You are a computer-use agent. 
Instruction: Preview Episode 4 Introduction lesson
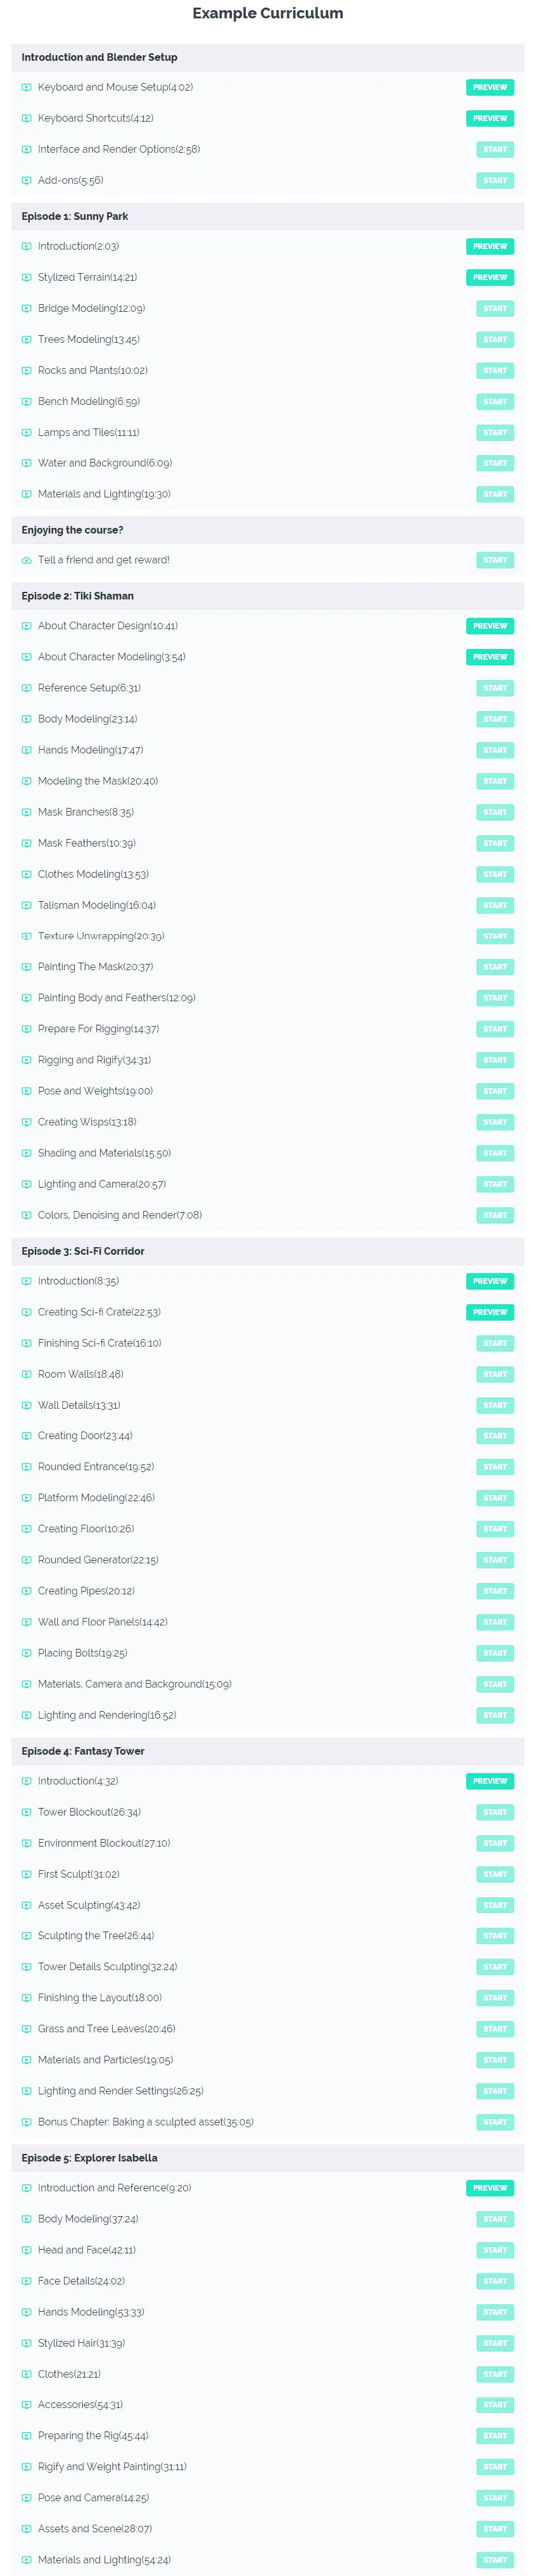[x=490, y=1781]
